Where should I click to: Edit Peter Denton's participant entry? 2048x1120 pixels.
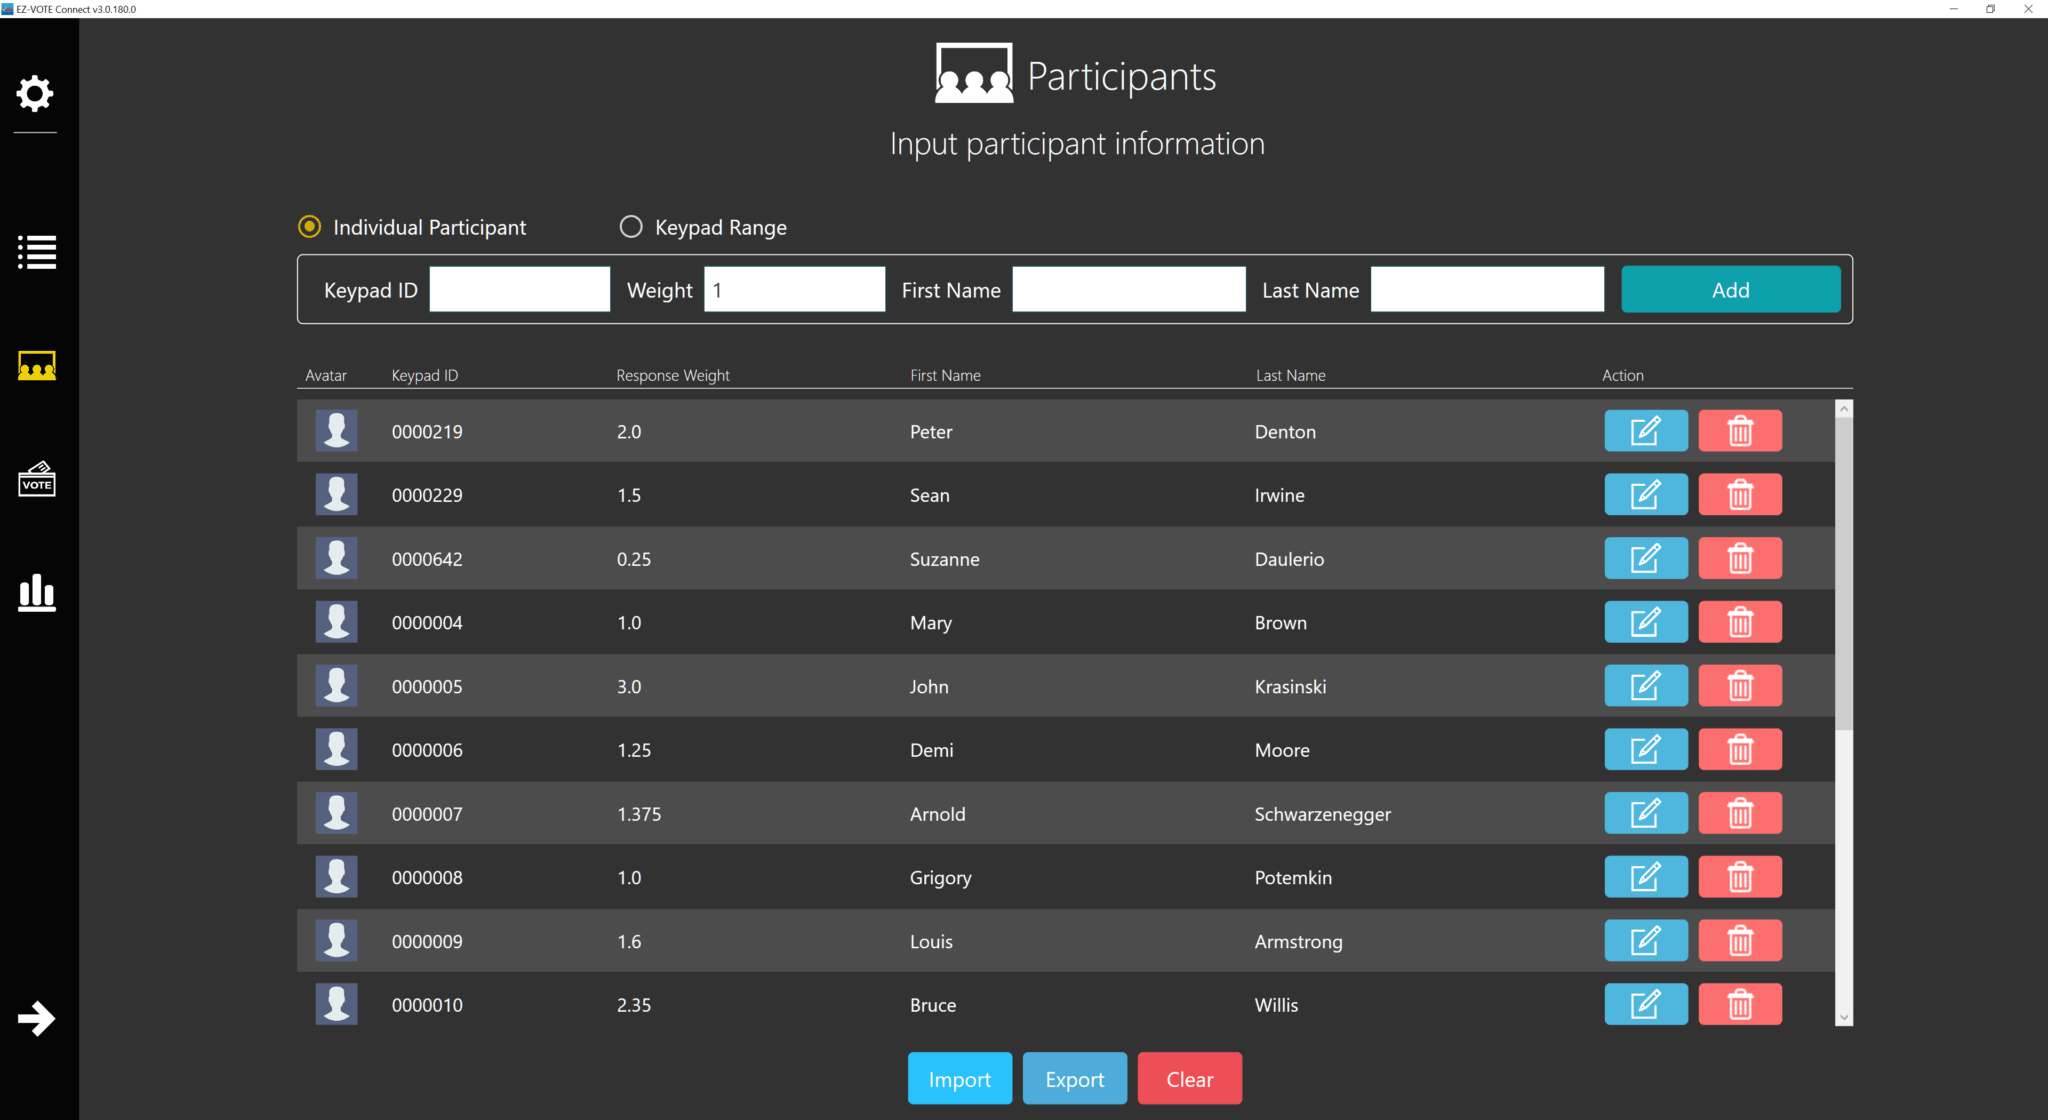1646,431
